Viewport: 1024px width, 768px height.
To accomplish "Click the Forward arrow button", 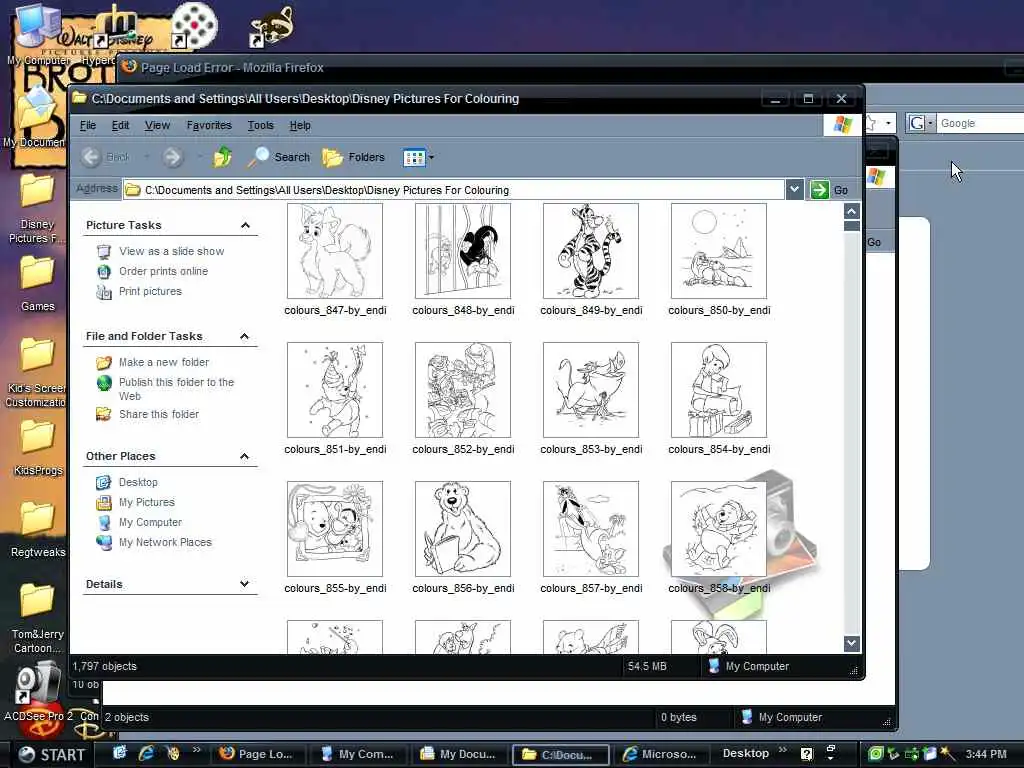I will click(172, 157).
